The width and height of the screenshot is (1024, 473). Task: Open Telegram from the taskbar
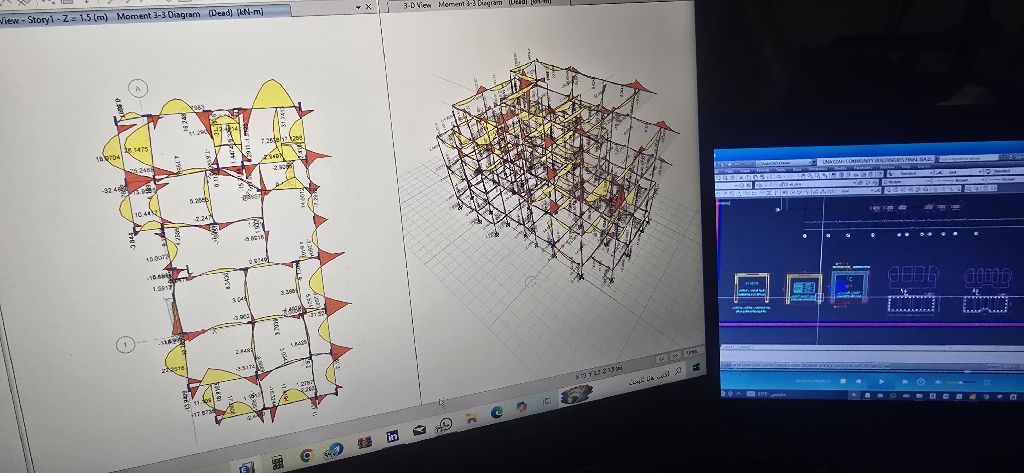pyautogui.click(x=335, y=450)
